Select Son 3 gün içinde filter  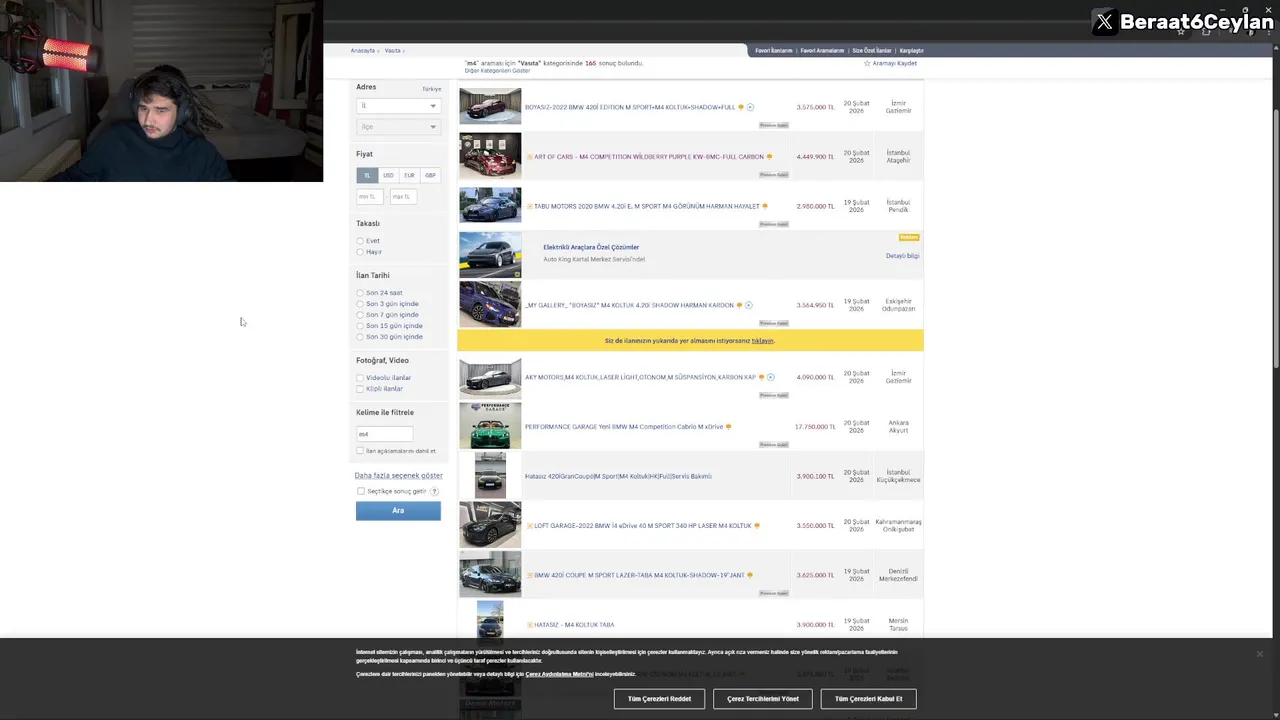[x=360, y=304]
